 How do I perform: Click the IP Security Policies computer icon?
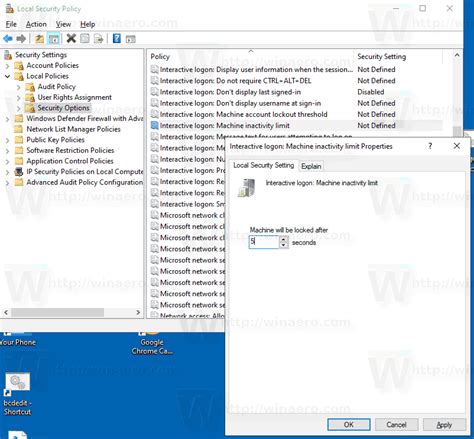click(19, 172)
